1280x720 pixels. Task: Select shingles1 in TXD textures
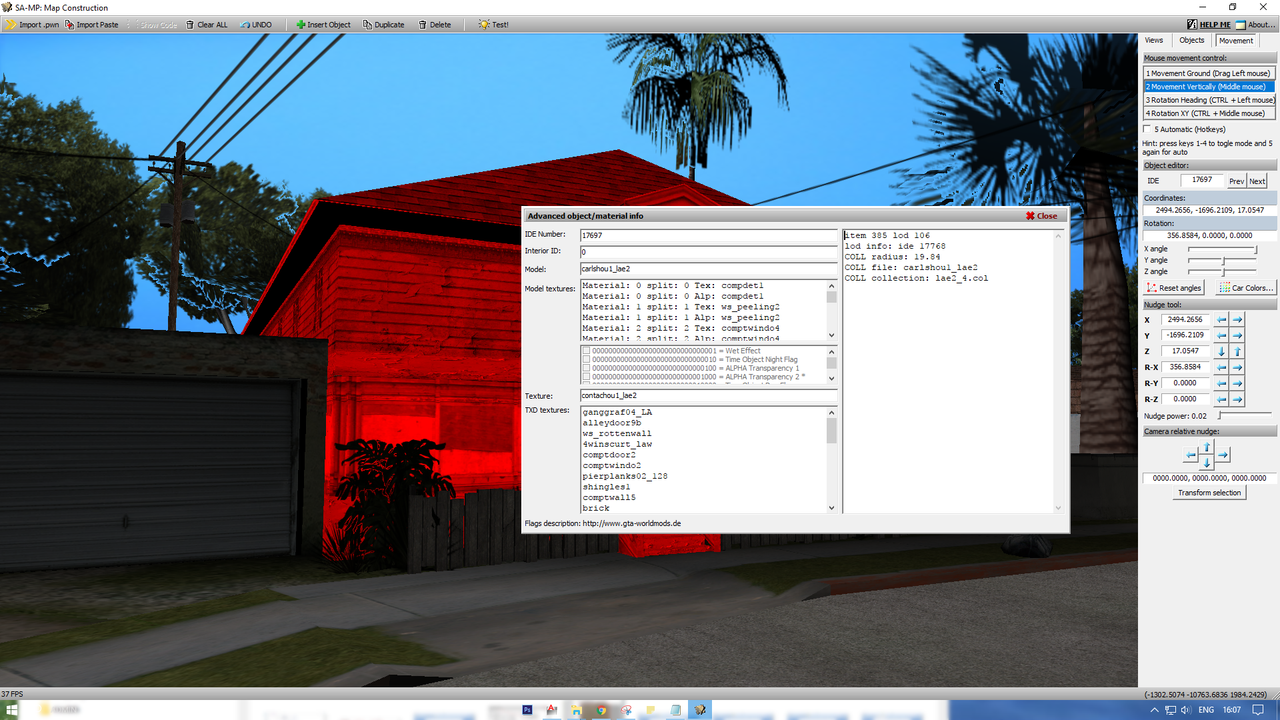pos(606,487)
